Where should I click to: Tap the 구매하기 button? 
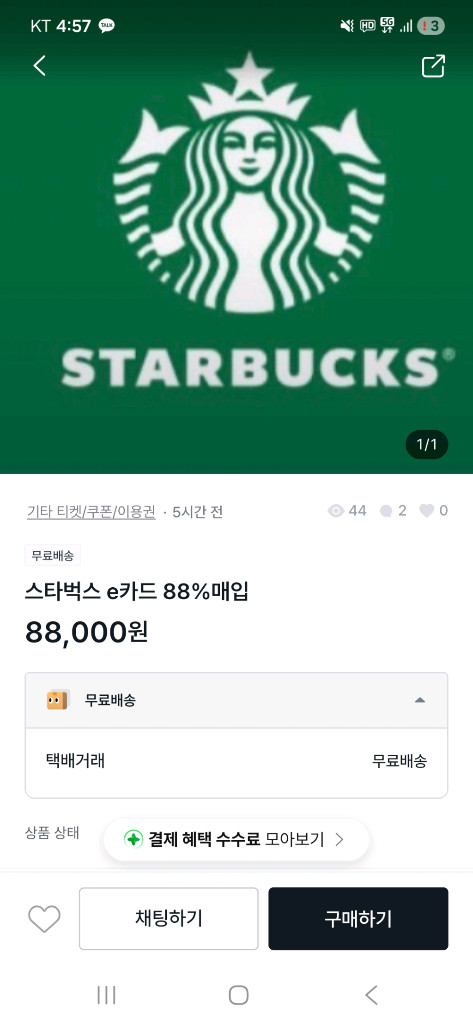pos(358,918)
